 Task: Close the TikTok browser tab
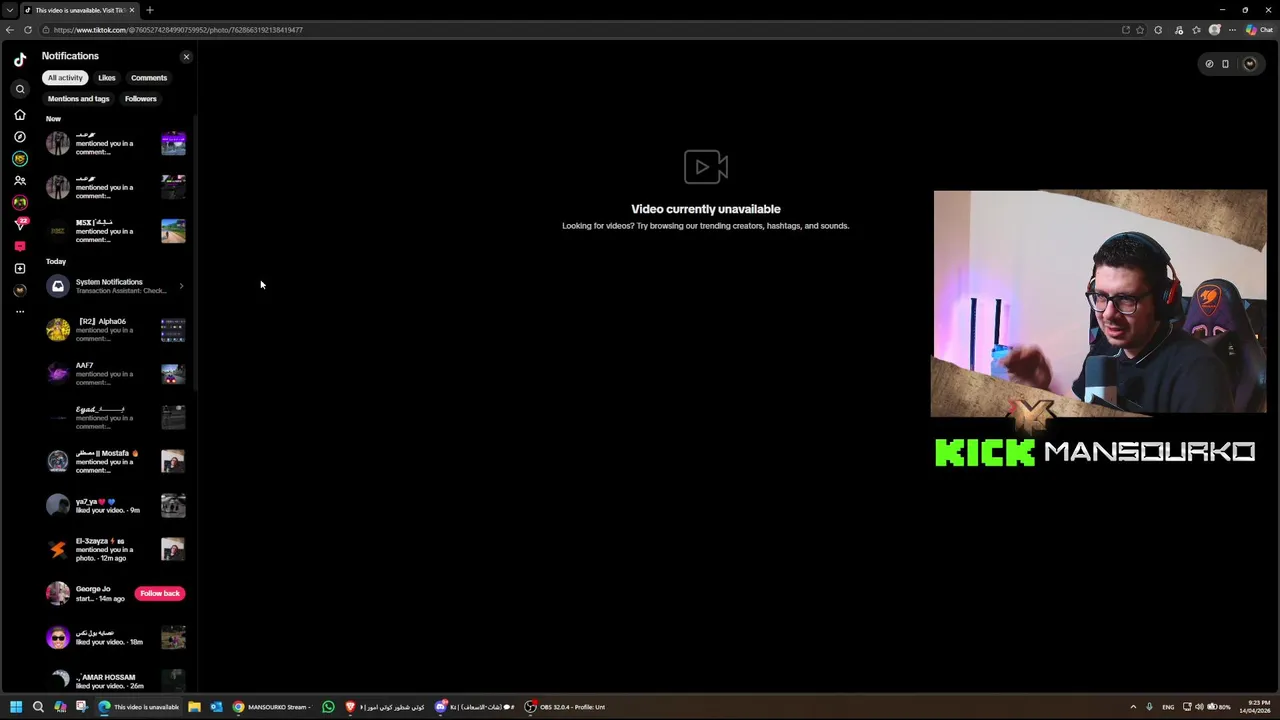[132, 10]
